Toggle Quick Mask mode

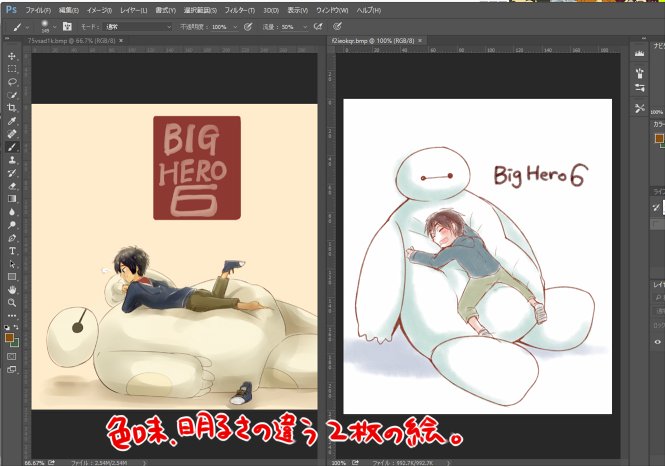pyautogui.click(x=12, y=356)
